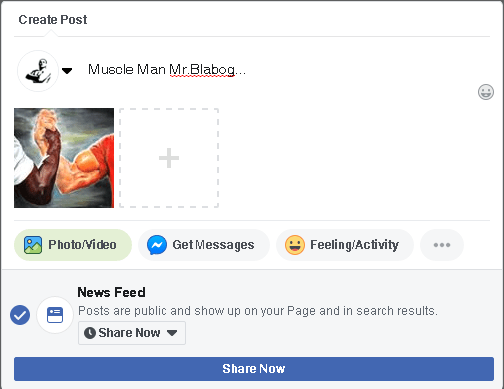Click the Feeling/Activity smiley face icon
The image size is (504, 389).
point(295,245)
